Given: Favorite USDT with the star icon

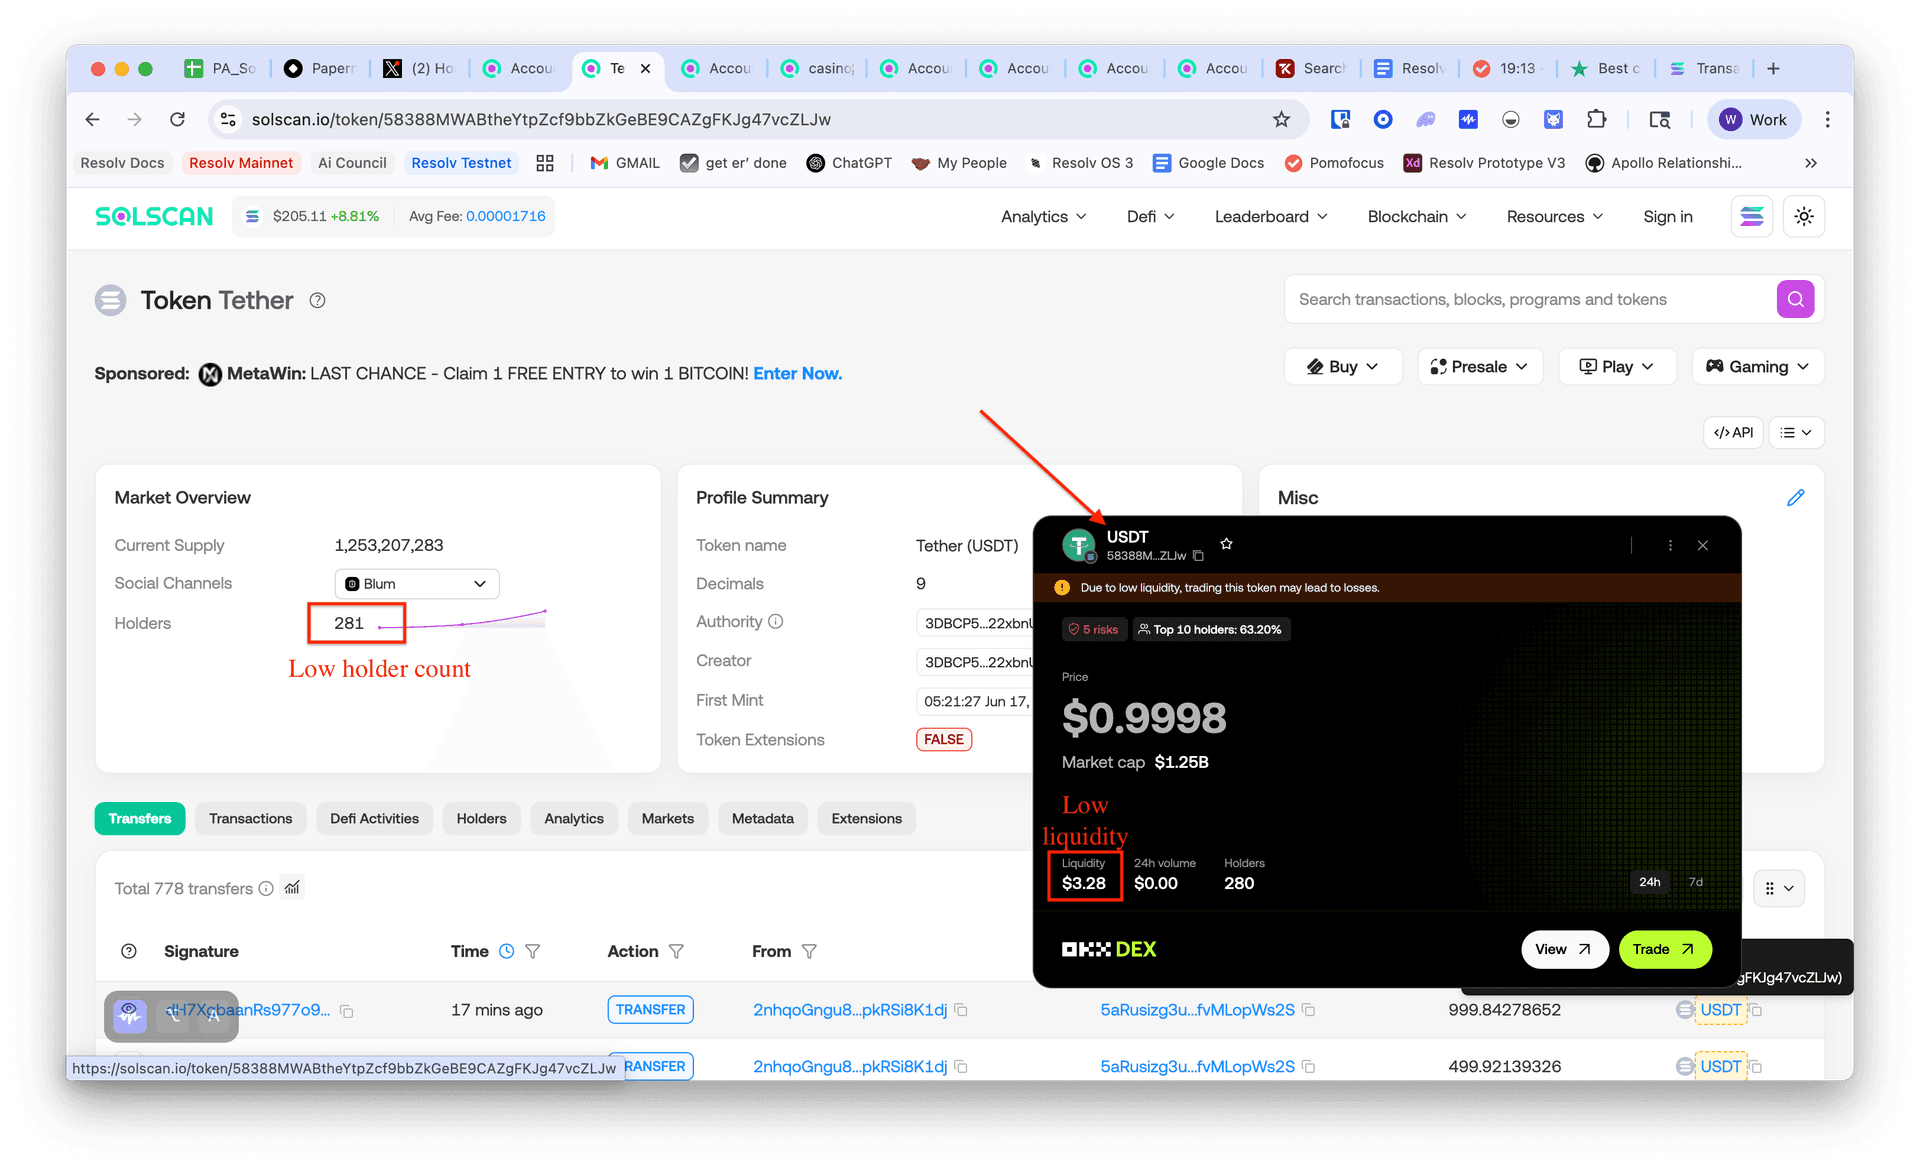Looking at the screenshot, I should coord(1226,544).
